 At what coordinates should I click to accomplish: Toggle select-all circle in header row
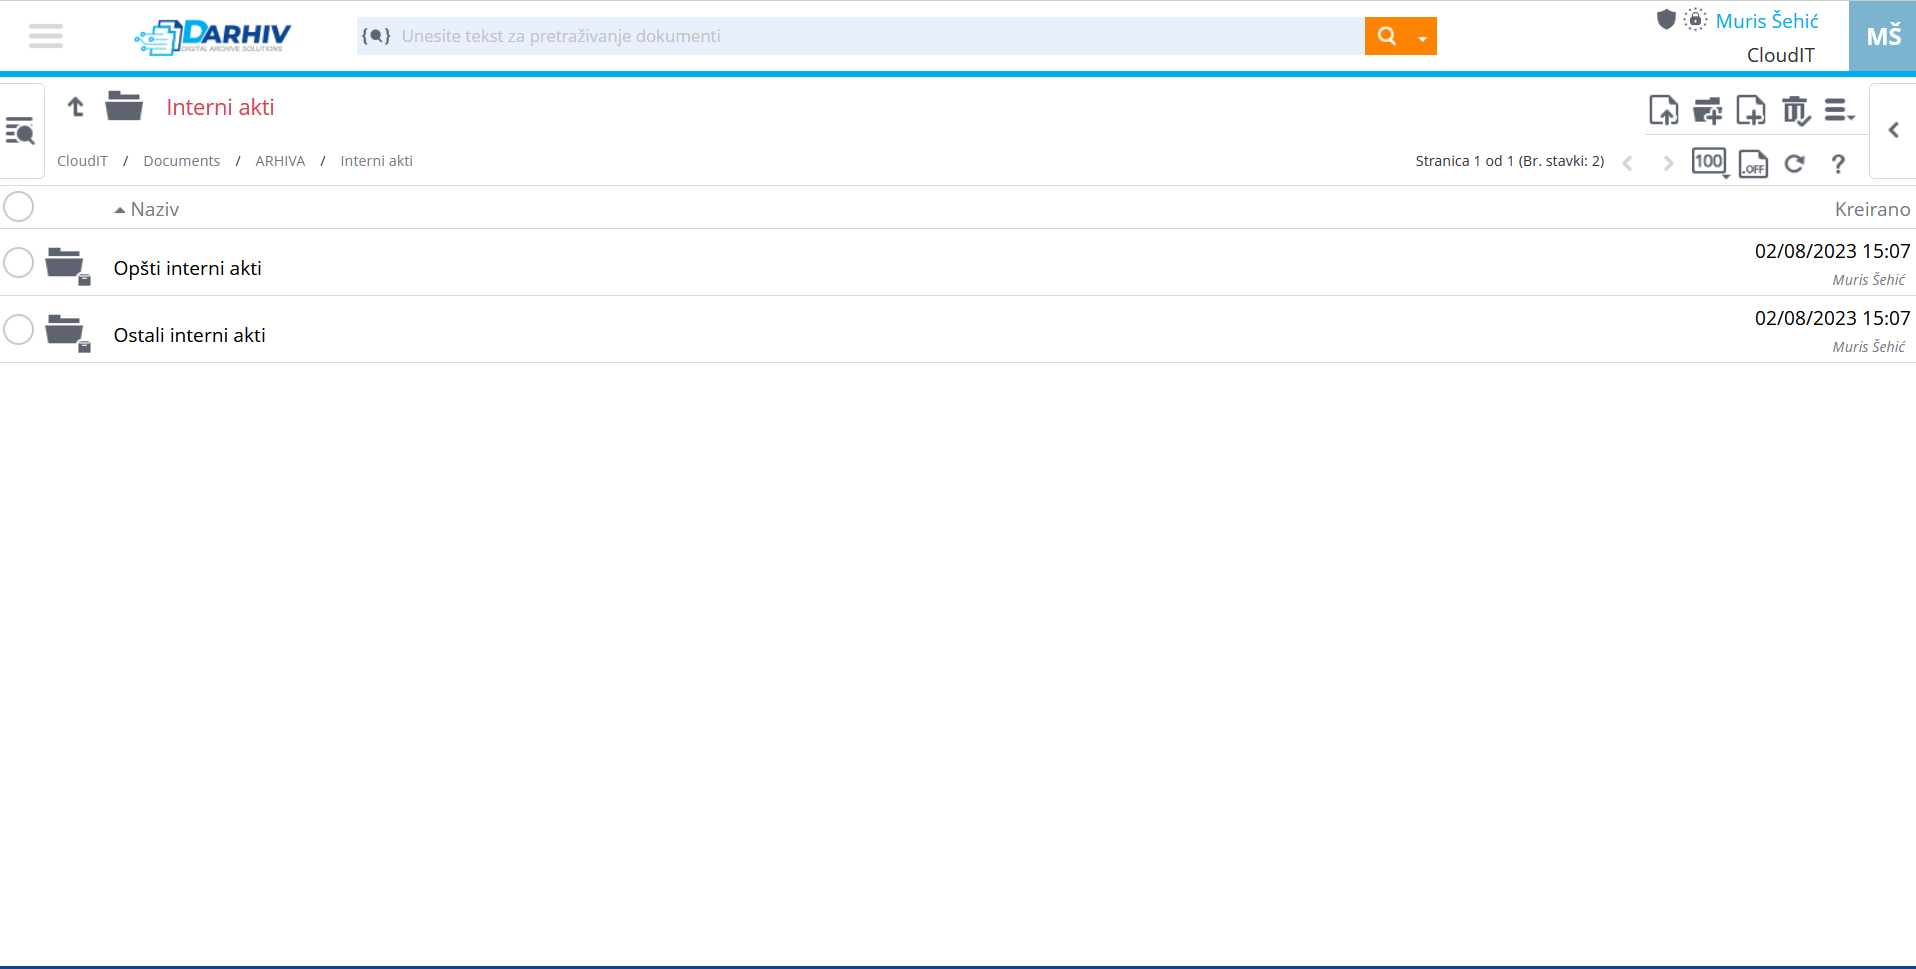tap(19, 207)
